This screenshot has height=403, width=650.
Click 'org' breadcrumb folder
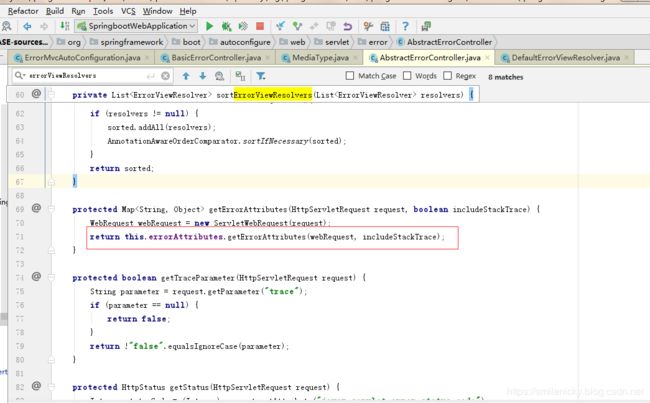tap(69, 42)
